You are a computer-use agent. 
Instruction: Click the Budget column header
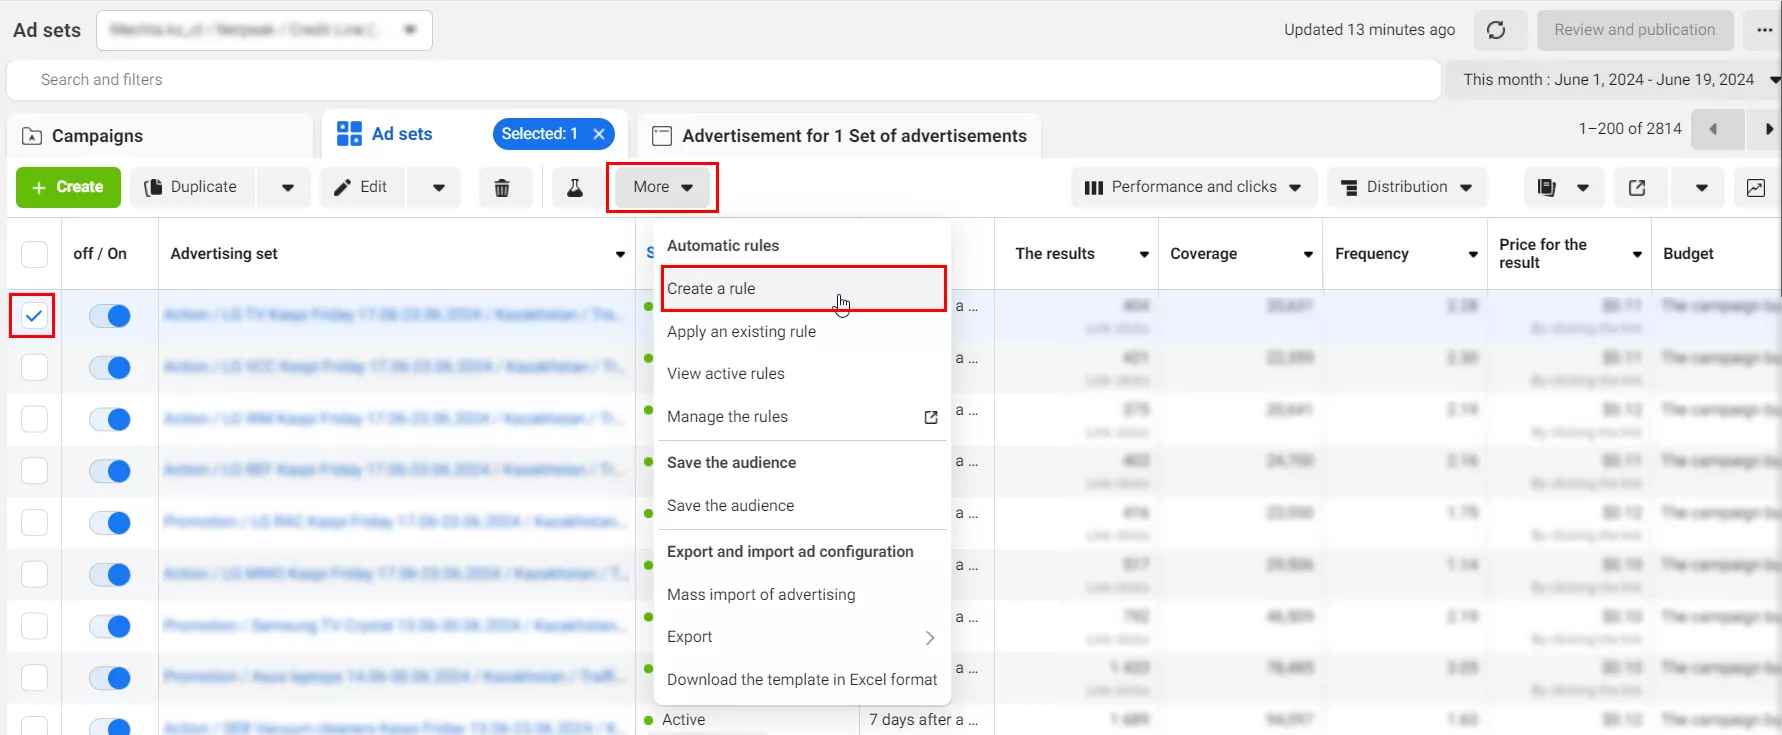[1688, 254]
